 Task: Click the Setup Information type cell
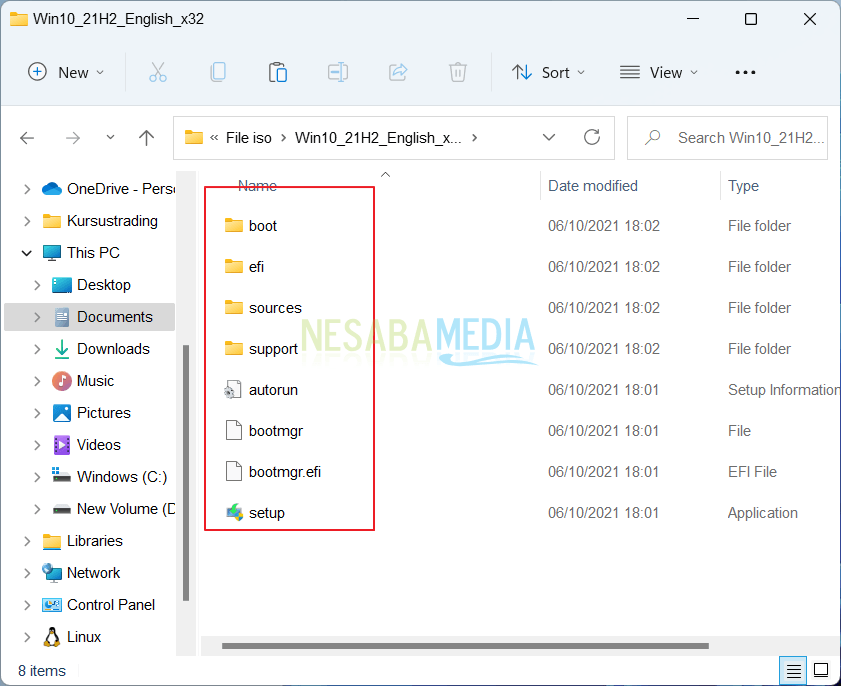[x=784, y=390]
